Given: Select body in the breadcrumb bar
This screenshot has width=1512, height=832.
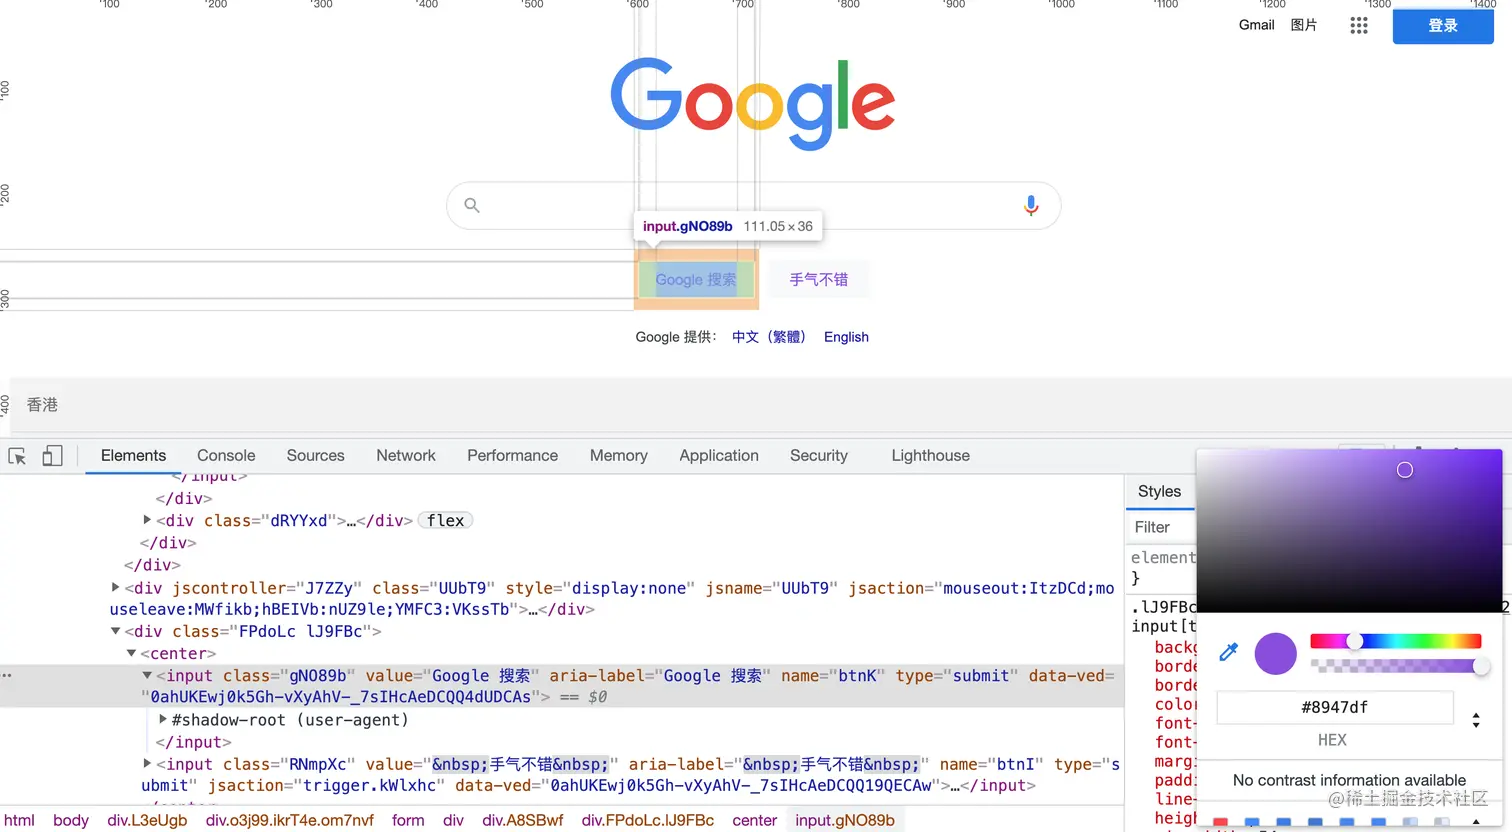Looking at the screenshot, I should point(71,820).
